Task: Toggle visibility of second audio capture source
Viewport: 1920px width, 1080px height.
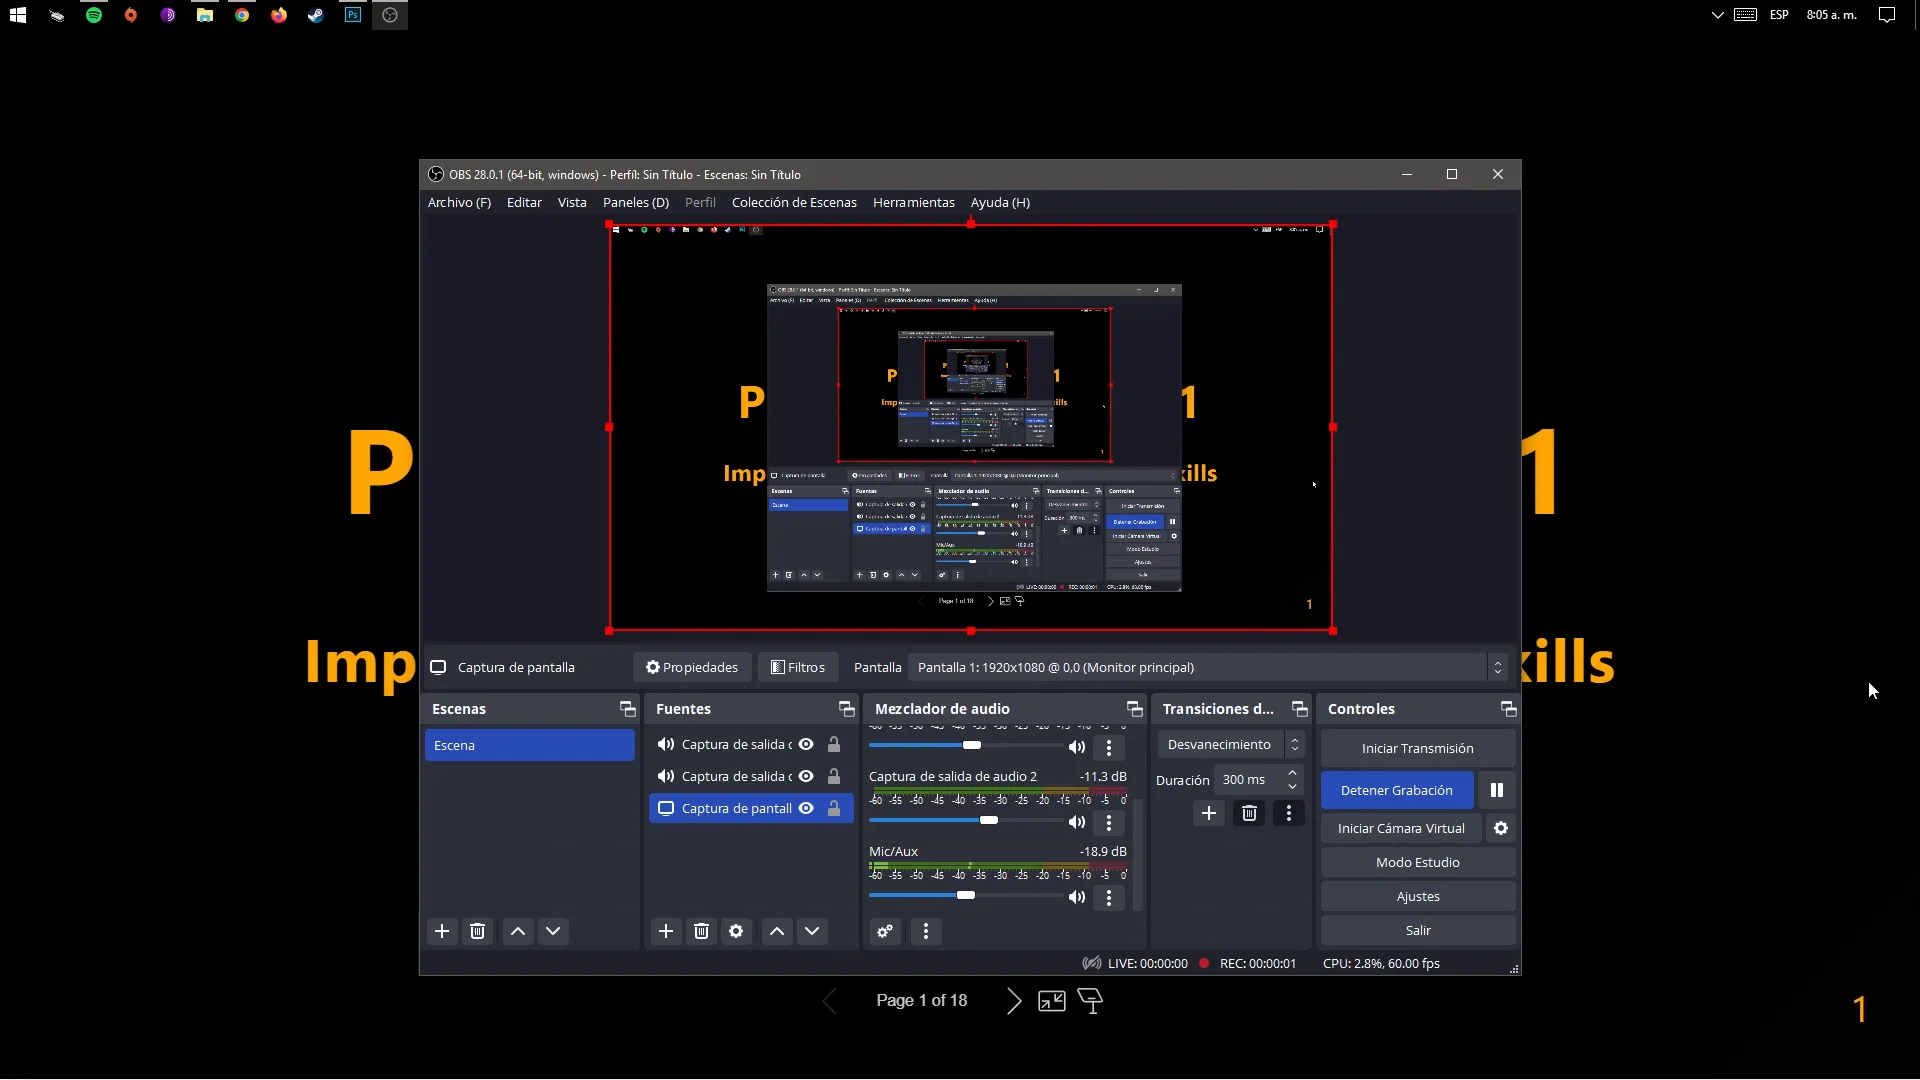Action: (x=806, y=776)
